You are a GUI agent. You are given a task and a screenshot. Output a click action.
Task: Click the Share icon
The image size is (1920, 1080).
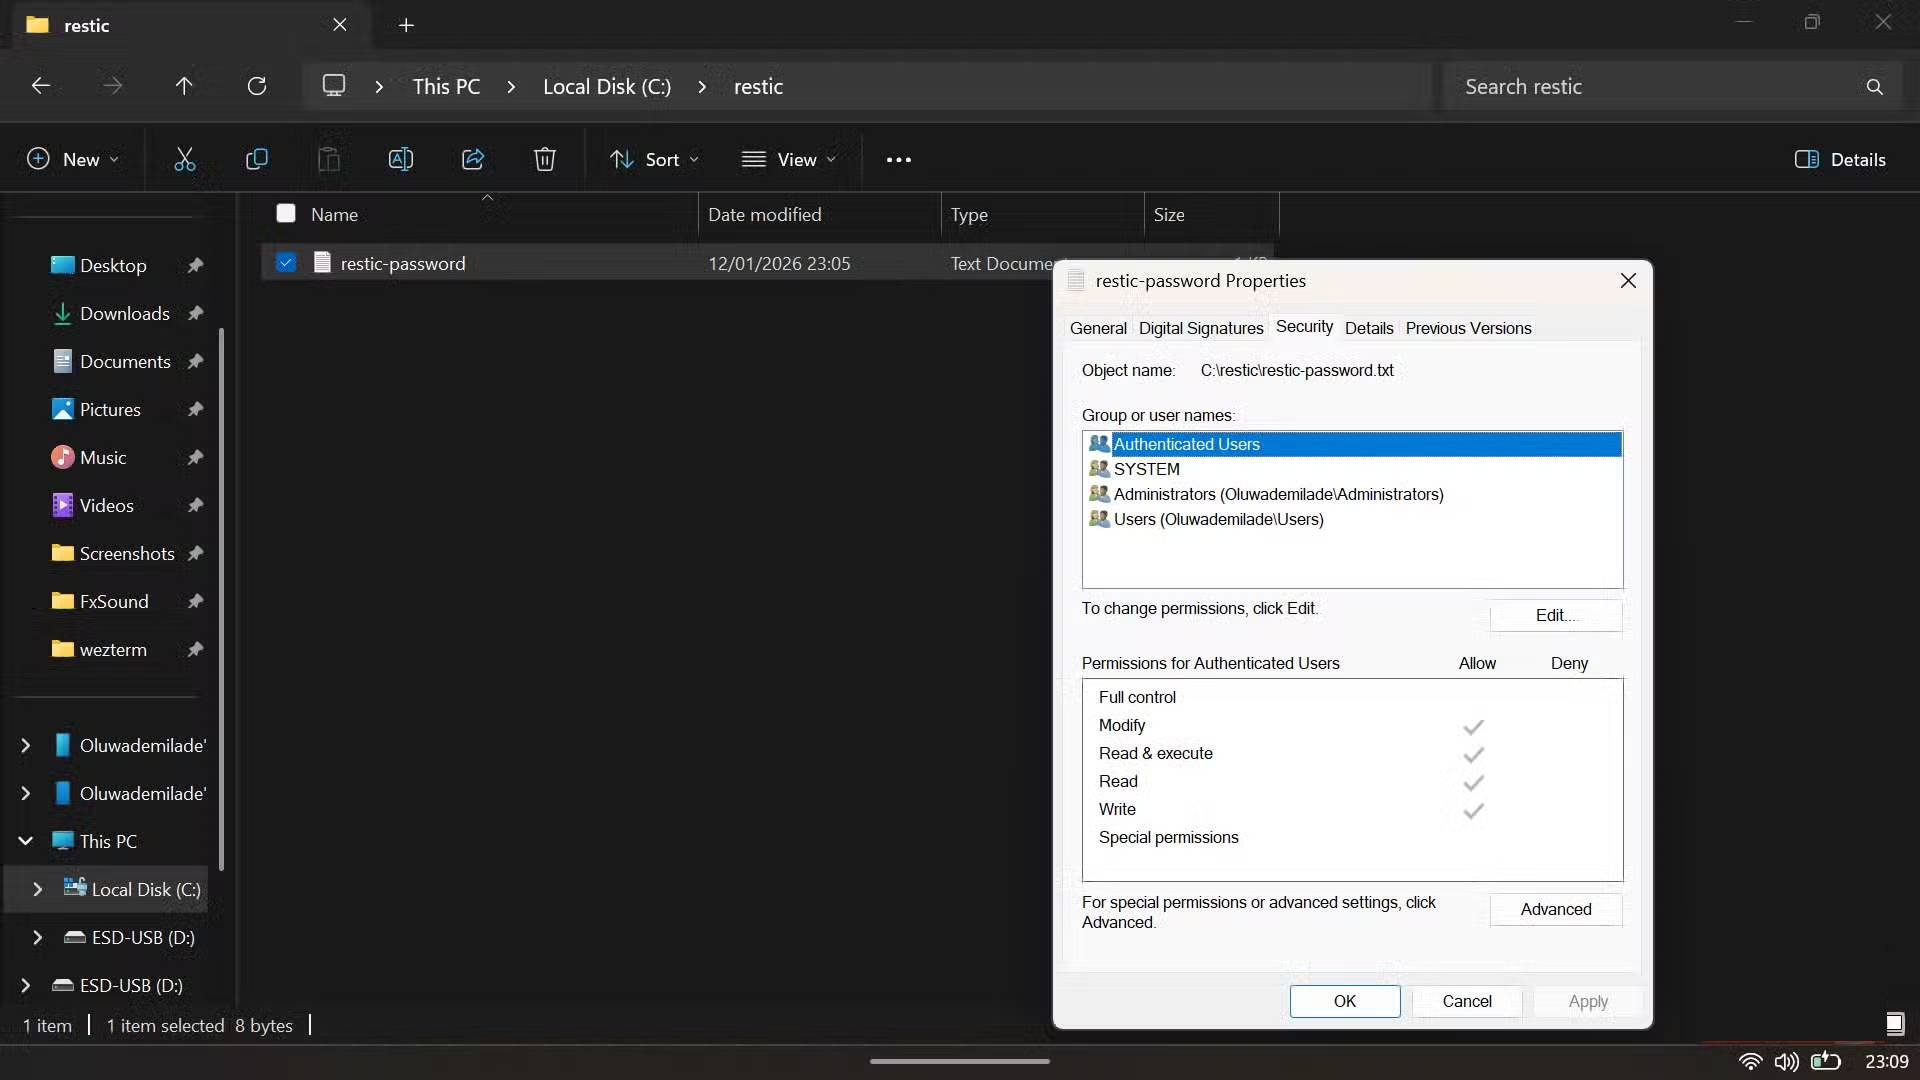click(x=473, y=160)
